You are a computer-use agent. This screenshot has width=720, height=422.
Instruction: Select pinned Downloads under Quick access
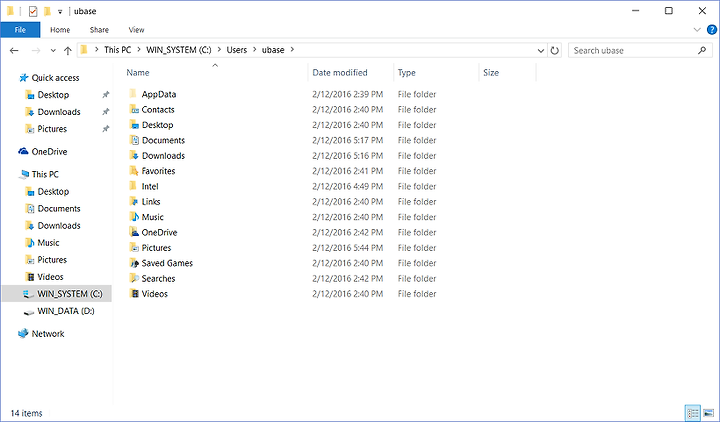(59, 112)
